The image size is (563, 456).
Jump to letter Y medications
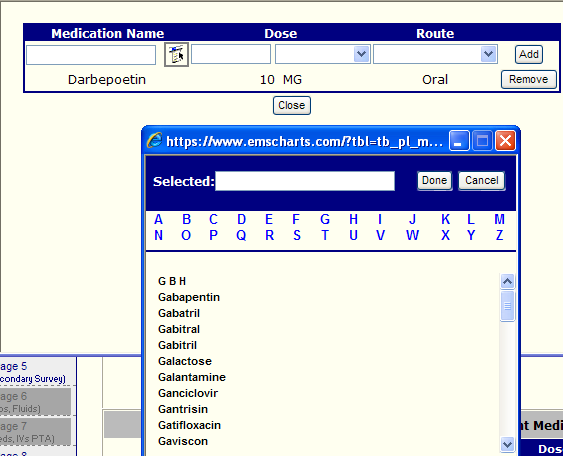click(471, 236)
